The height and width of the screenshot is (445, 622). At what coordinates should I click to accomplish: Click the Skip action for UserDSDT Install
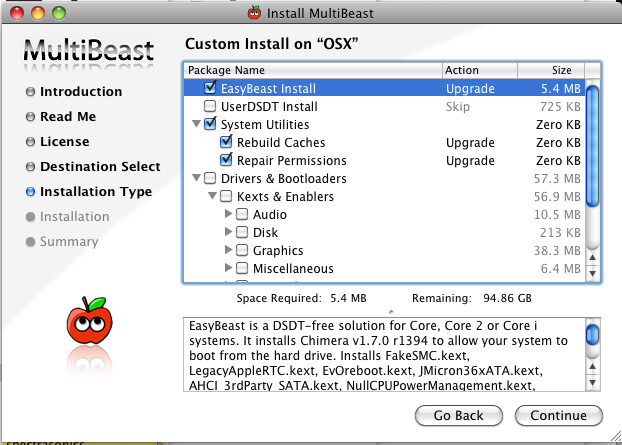click(x=458, y=107)
